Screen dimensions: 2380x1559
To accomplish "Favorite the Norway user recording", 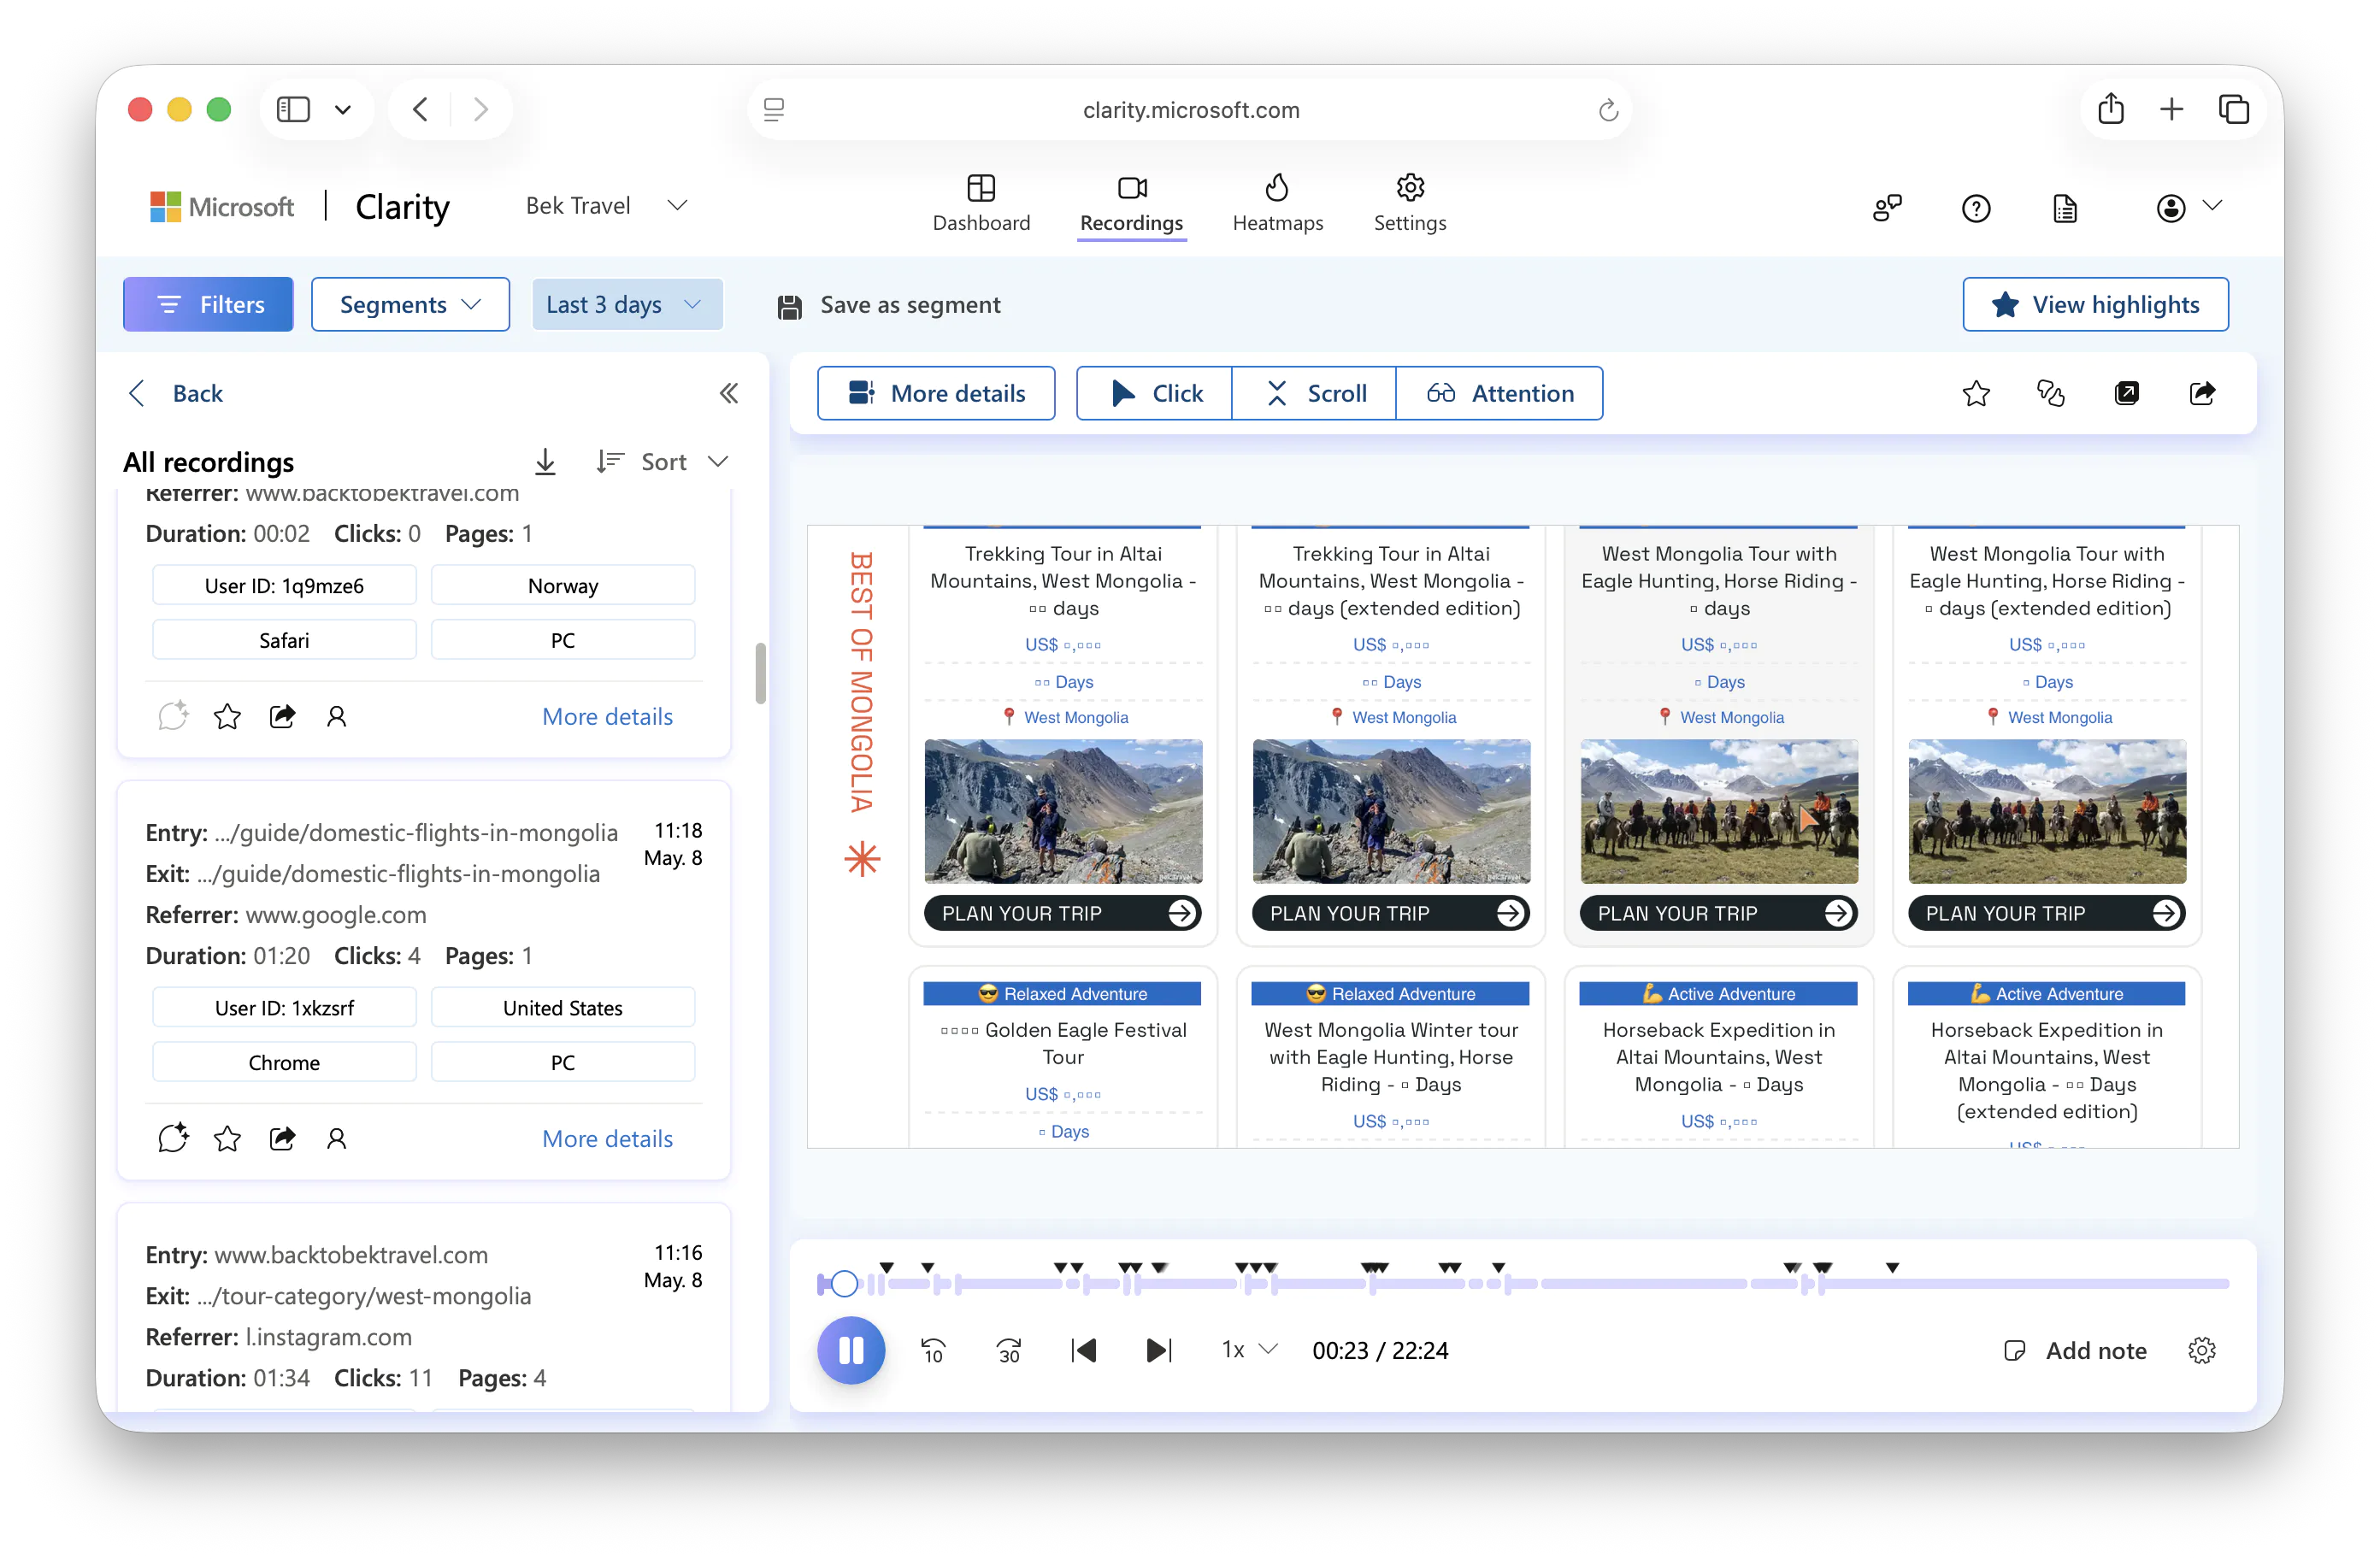I will coord(227,716).
